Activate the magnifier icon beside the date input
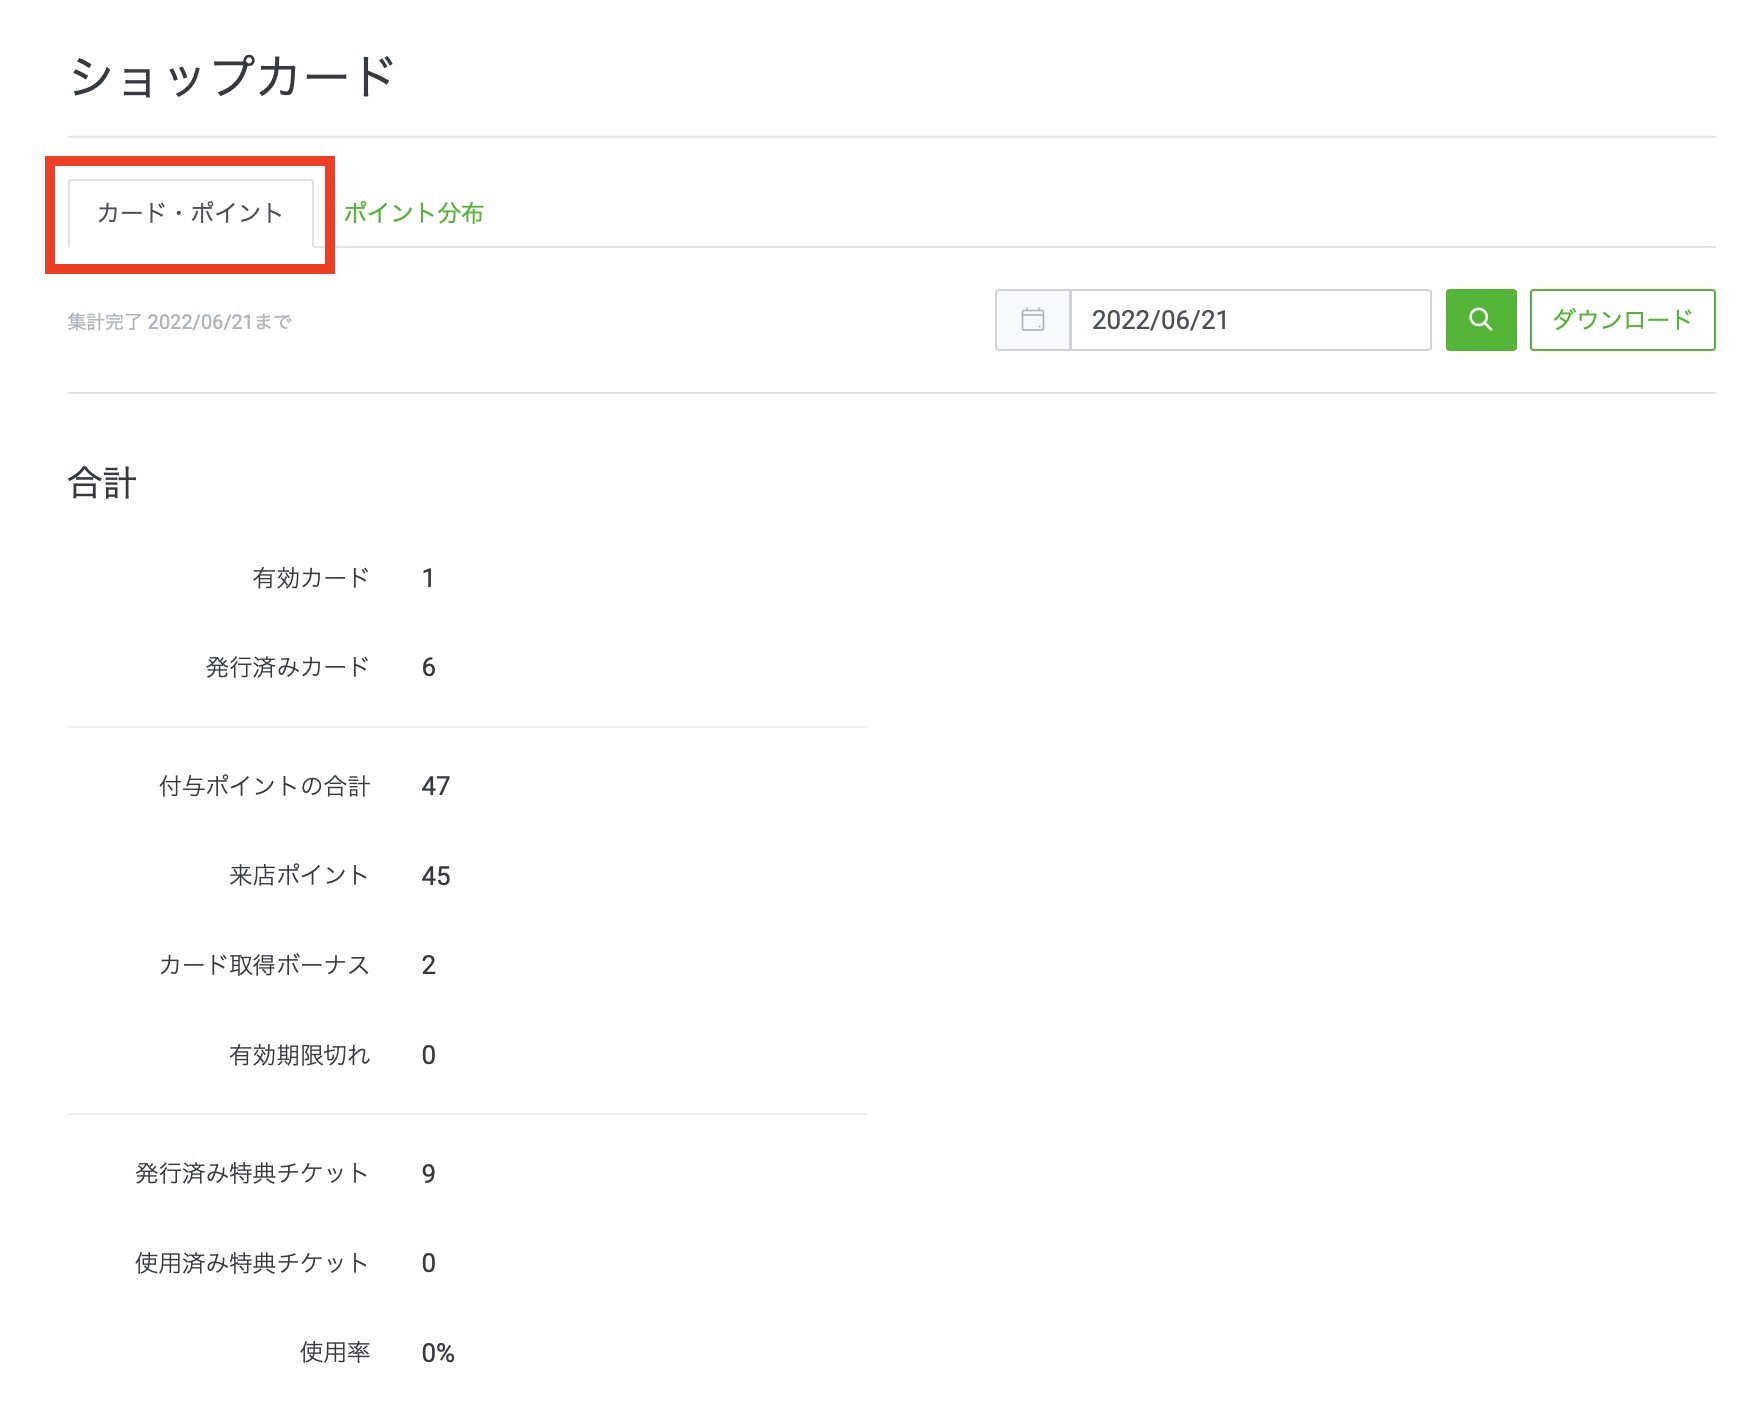 [x=1481, y=320]
